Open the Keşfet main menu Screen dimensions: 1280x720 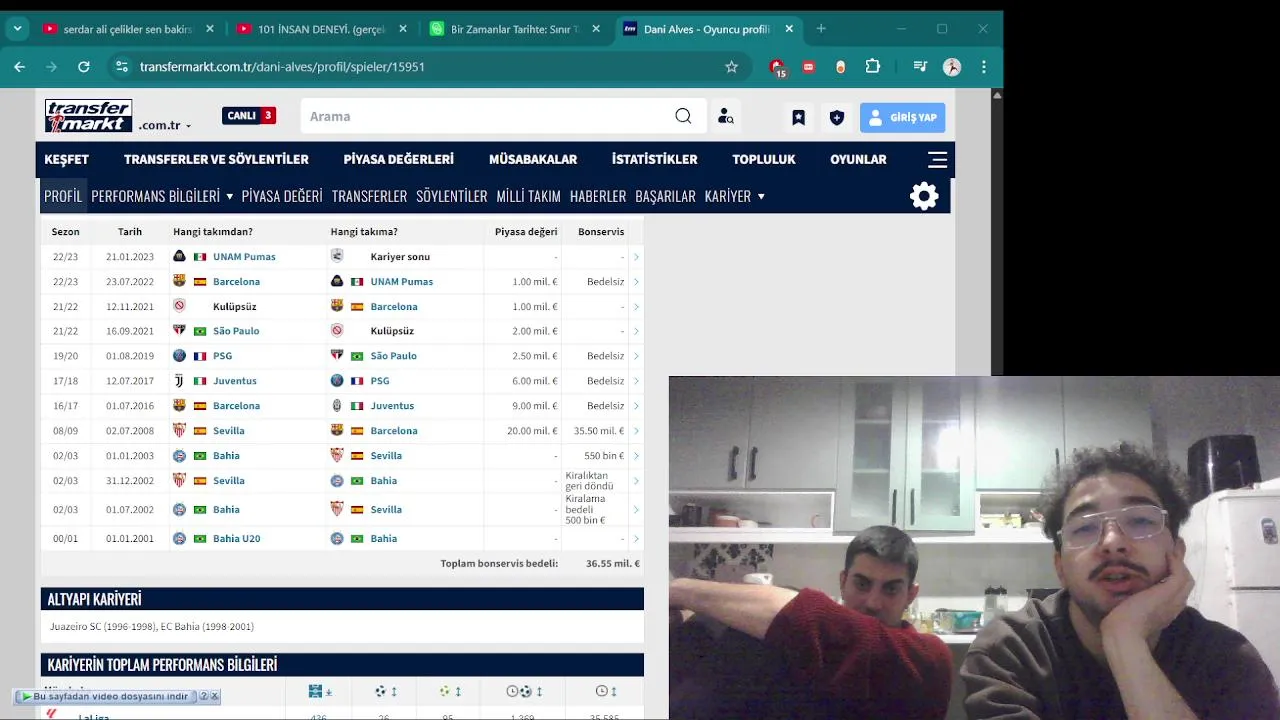66,159
